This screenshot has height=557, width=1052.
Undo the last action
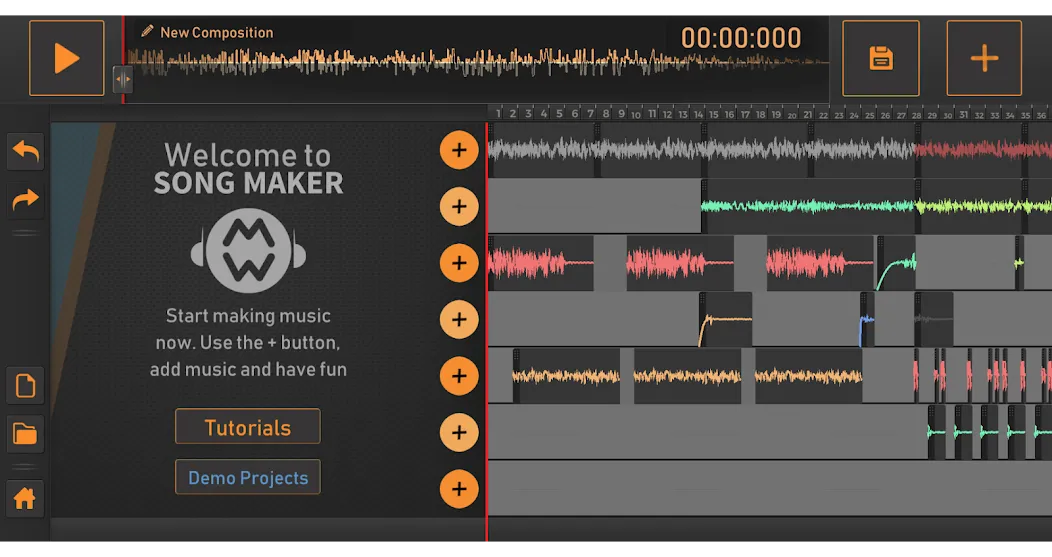pyautogui.click(x=25, y=152)
